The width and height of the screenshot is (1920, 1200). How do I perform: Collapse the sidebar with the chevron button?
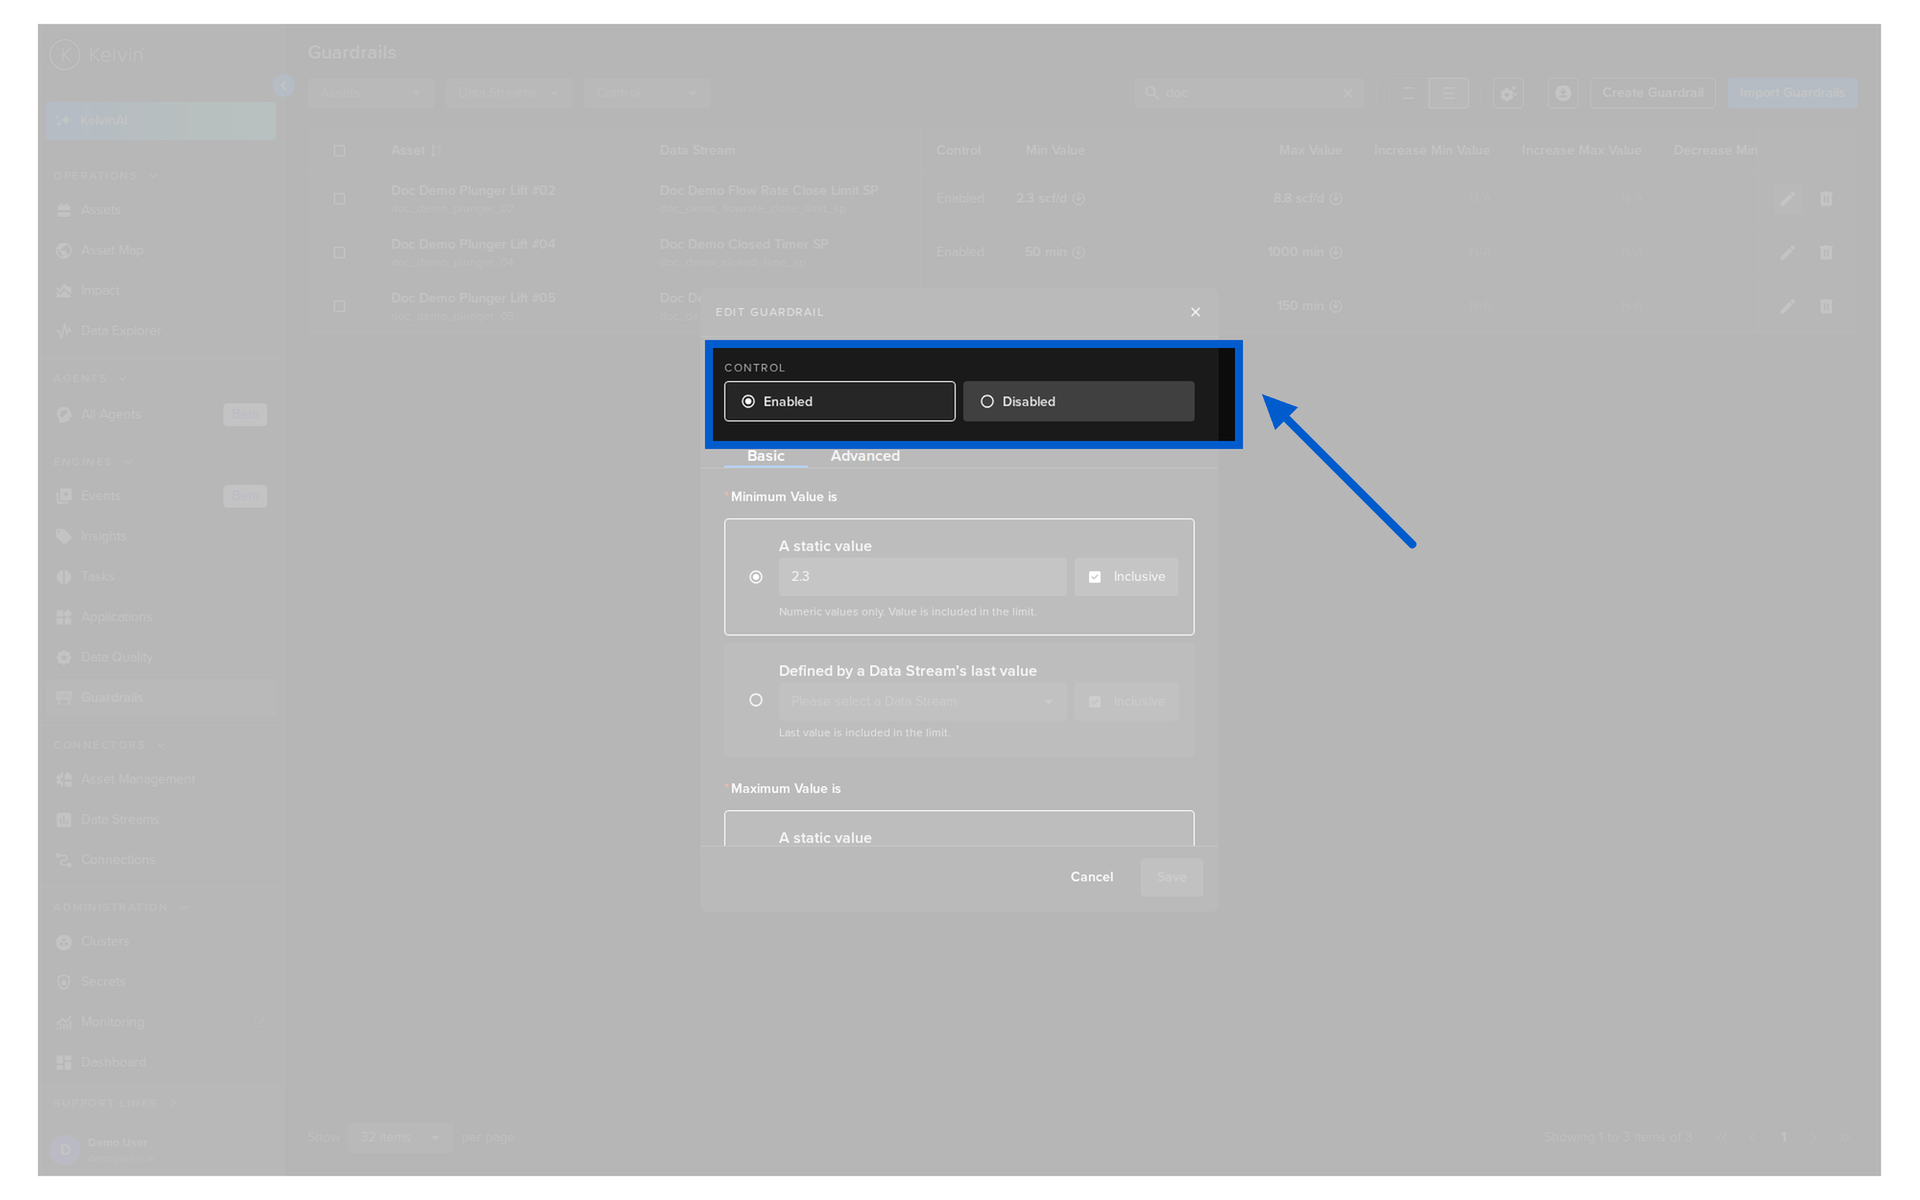283,86
